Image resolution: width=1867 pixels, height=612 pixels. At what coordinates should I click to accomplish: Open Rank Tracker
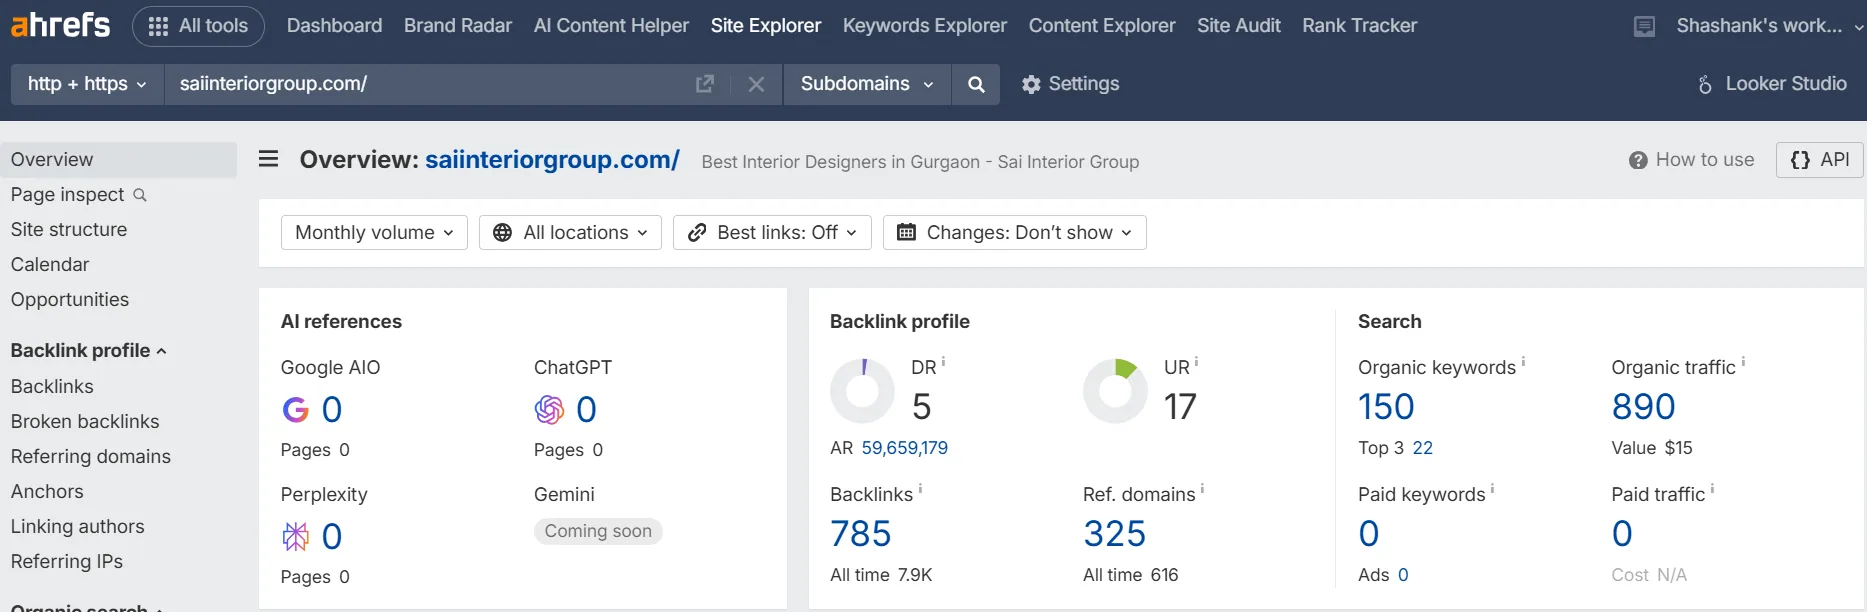pyautogui.click(x=1360, y=26)
